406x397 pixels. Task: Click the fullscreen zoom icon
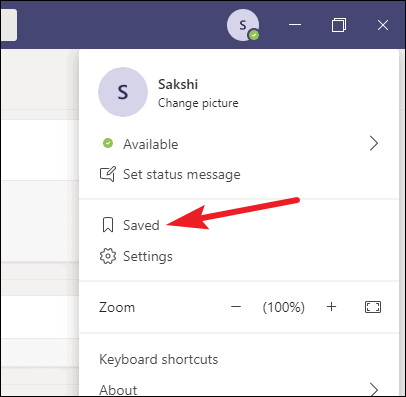[x=373, y=307]
